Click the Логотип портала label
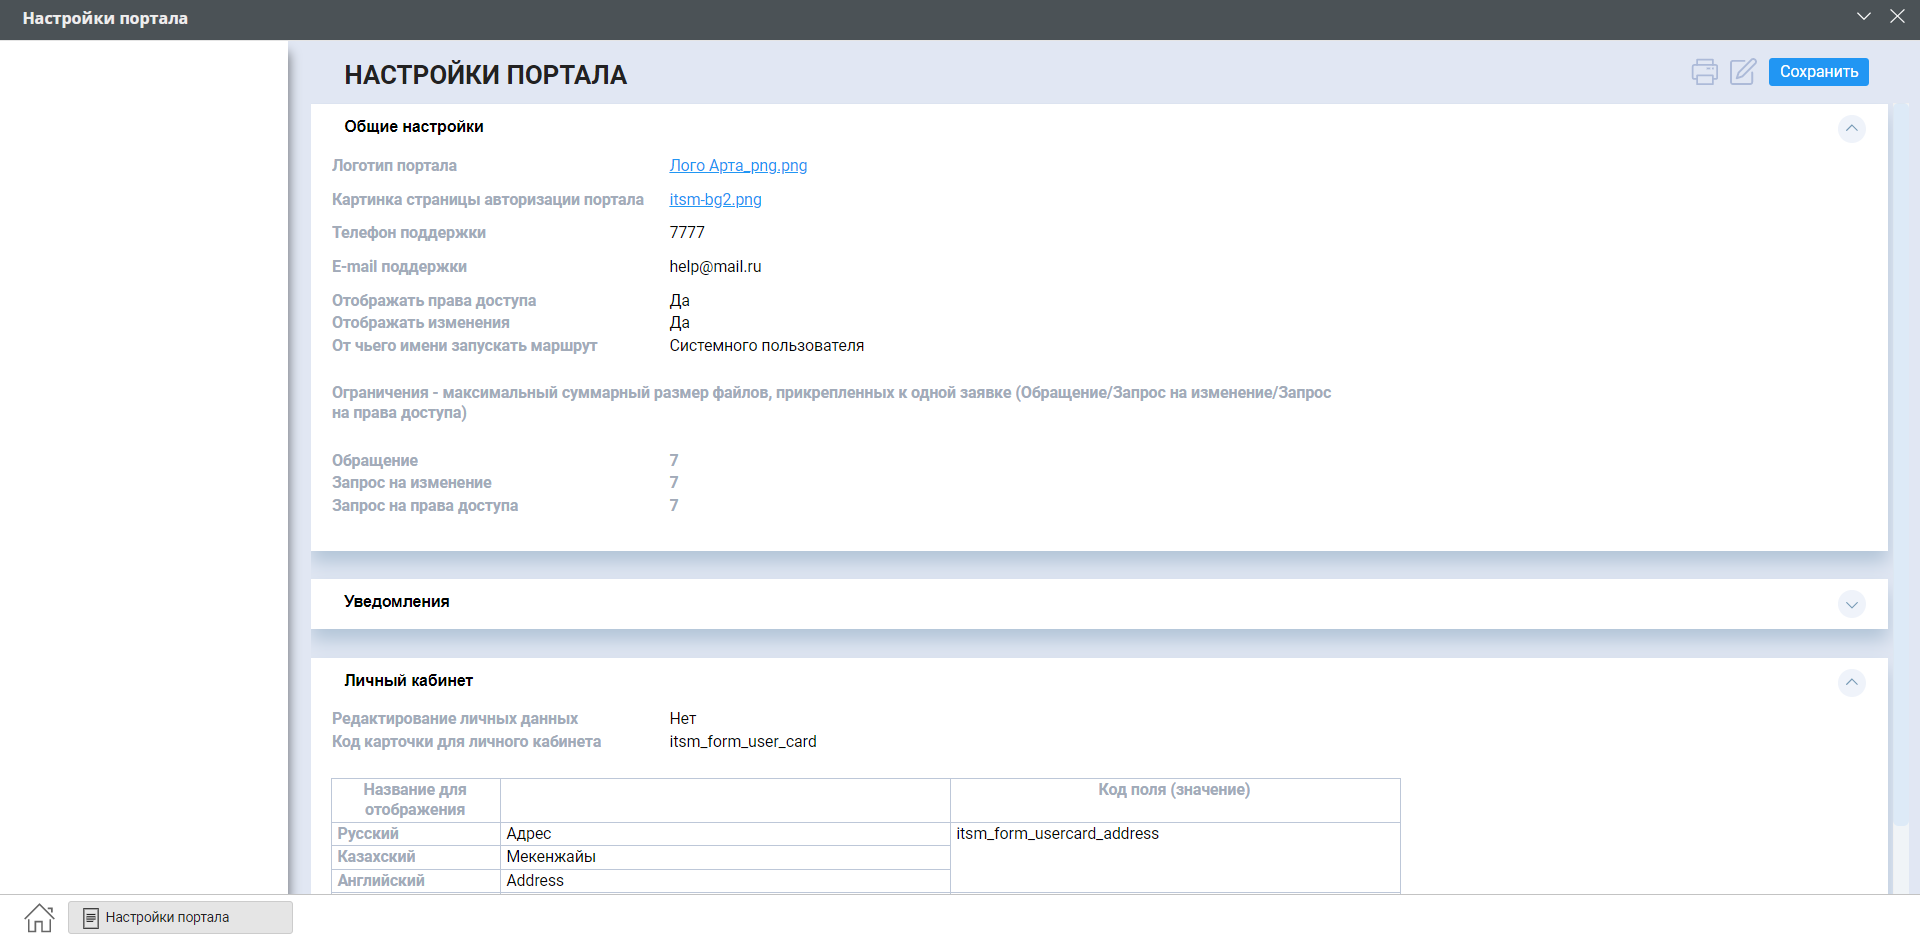 tap(394, 166)
